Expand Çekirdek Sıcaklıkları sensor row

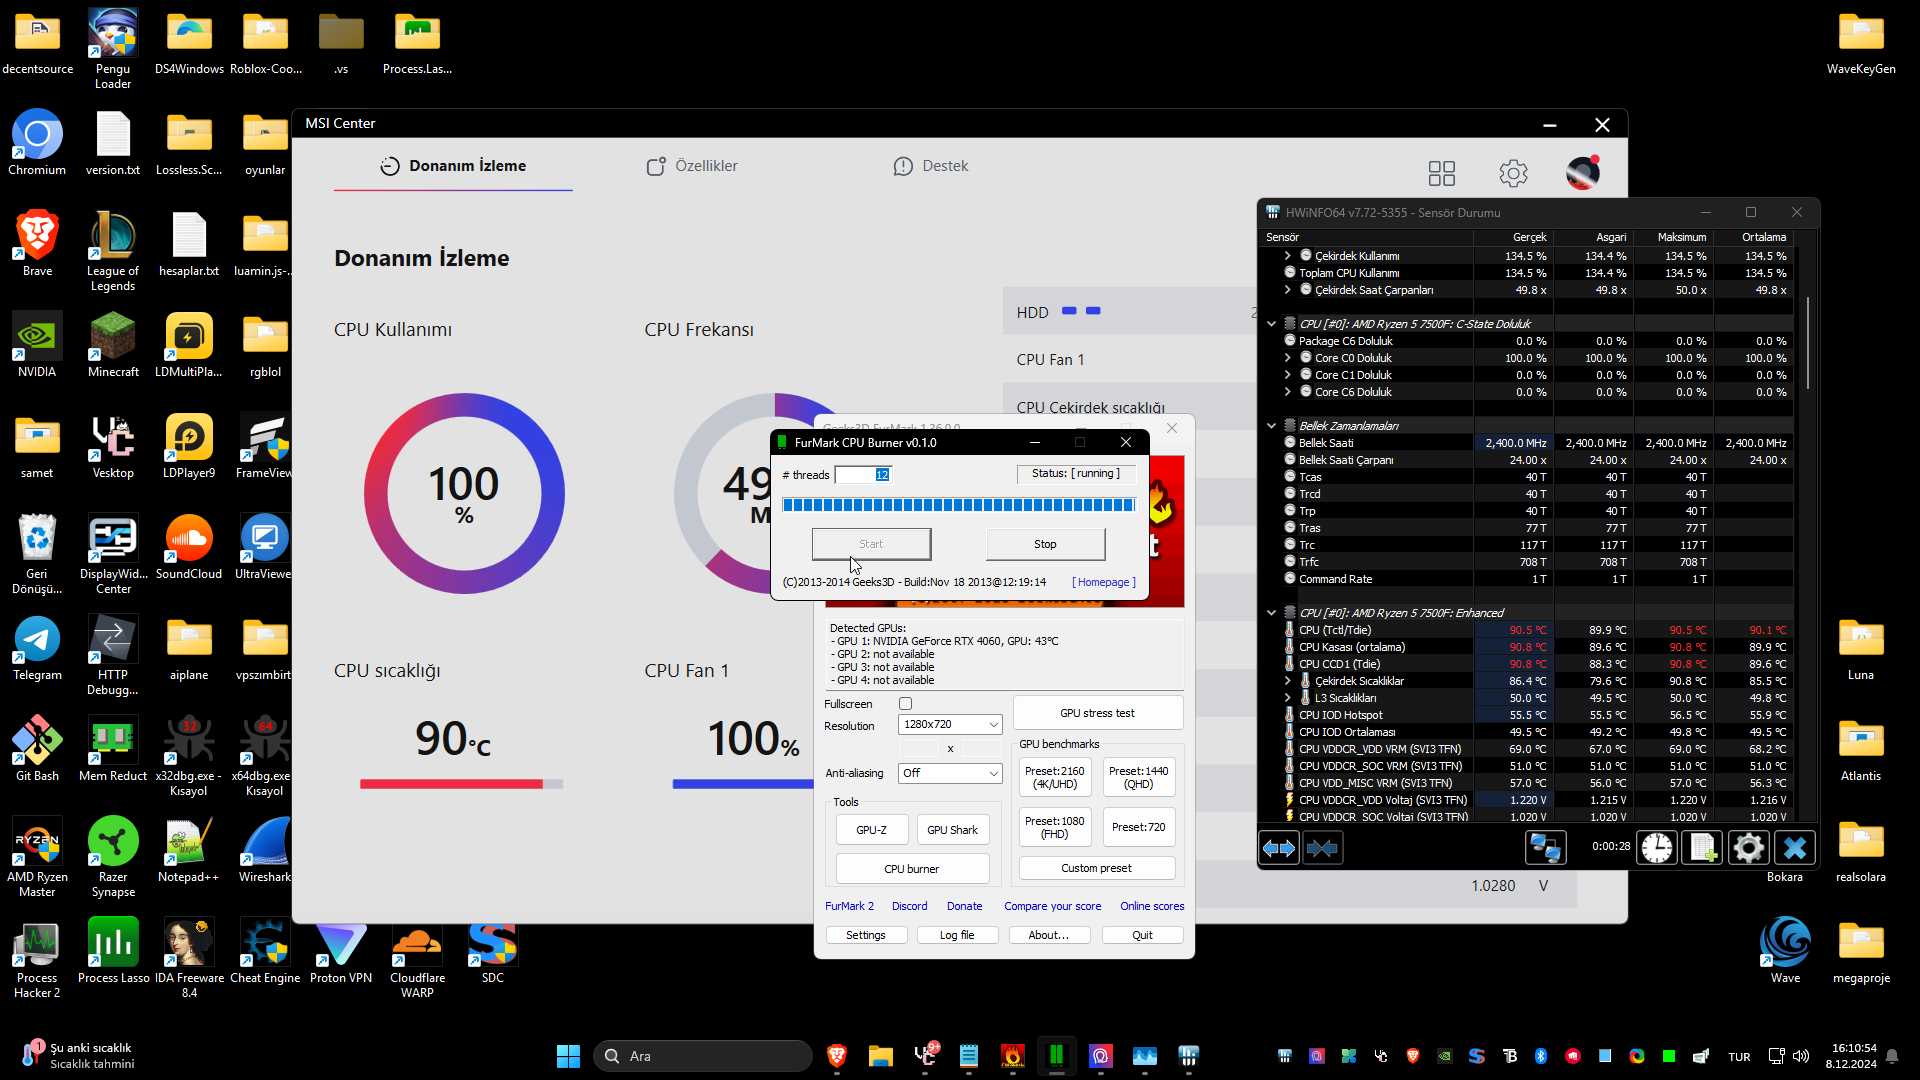pyautogui.click(x=1288, y=681)
